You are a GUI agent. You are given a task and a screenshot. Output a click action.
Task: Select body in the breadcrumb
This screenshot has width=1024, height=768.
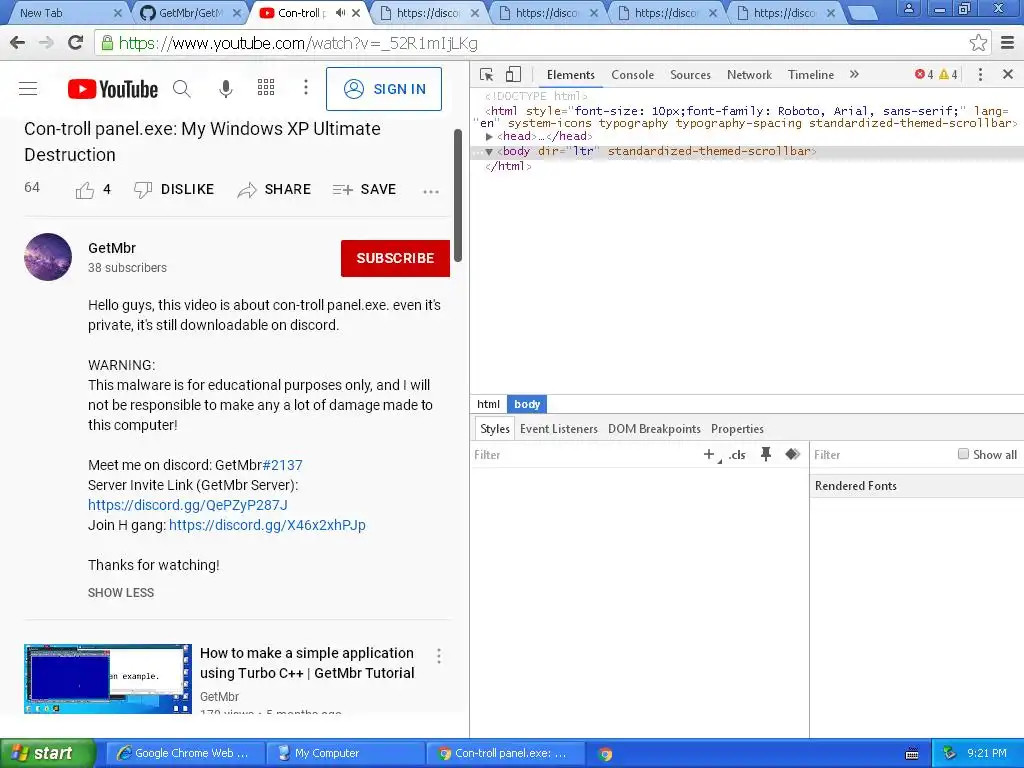point(527,404)
